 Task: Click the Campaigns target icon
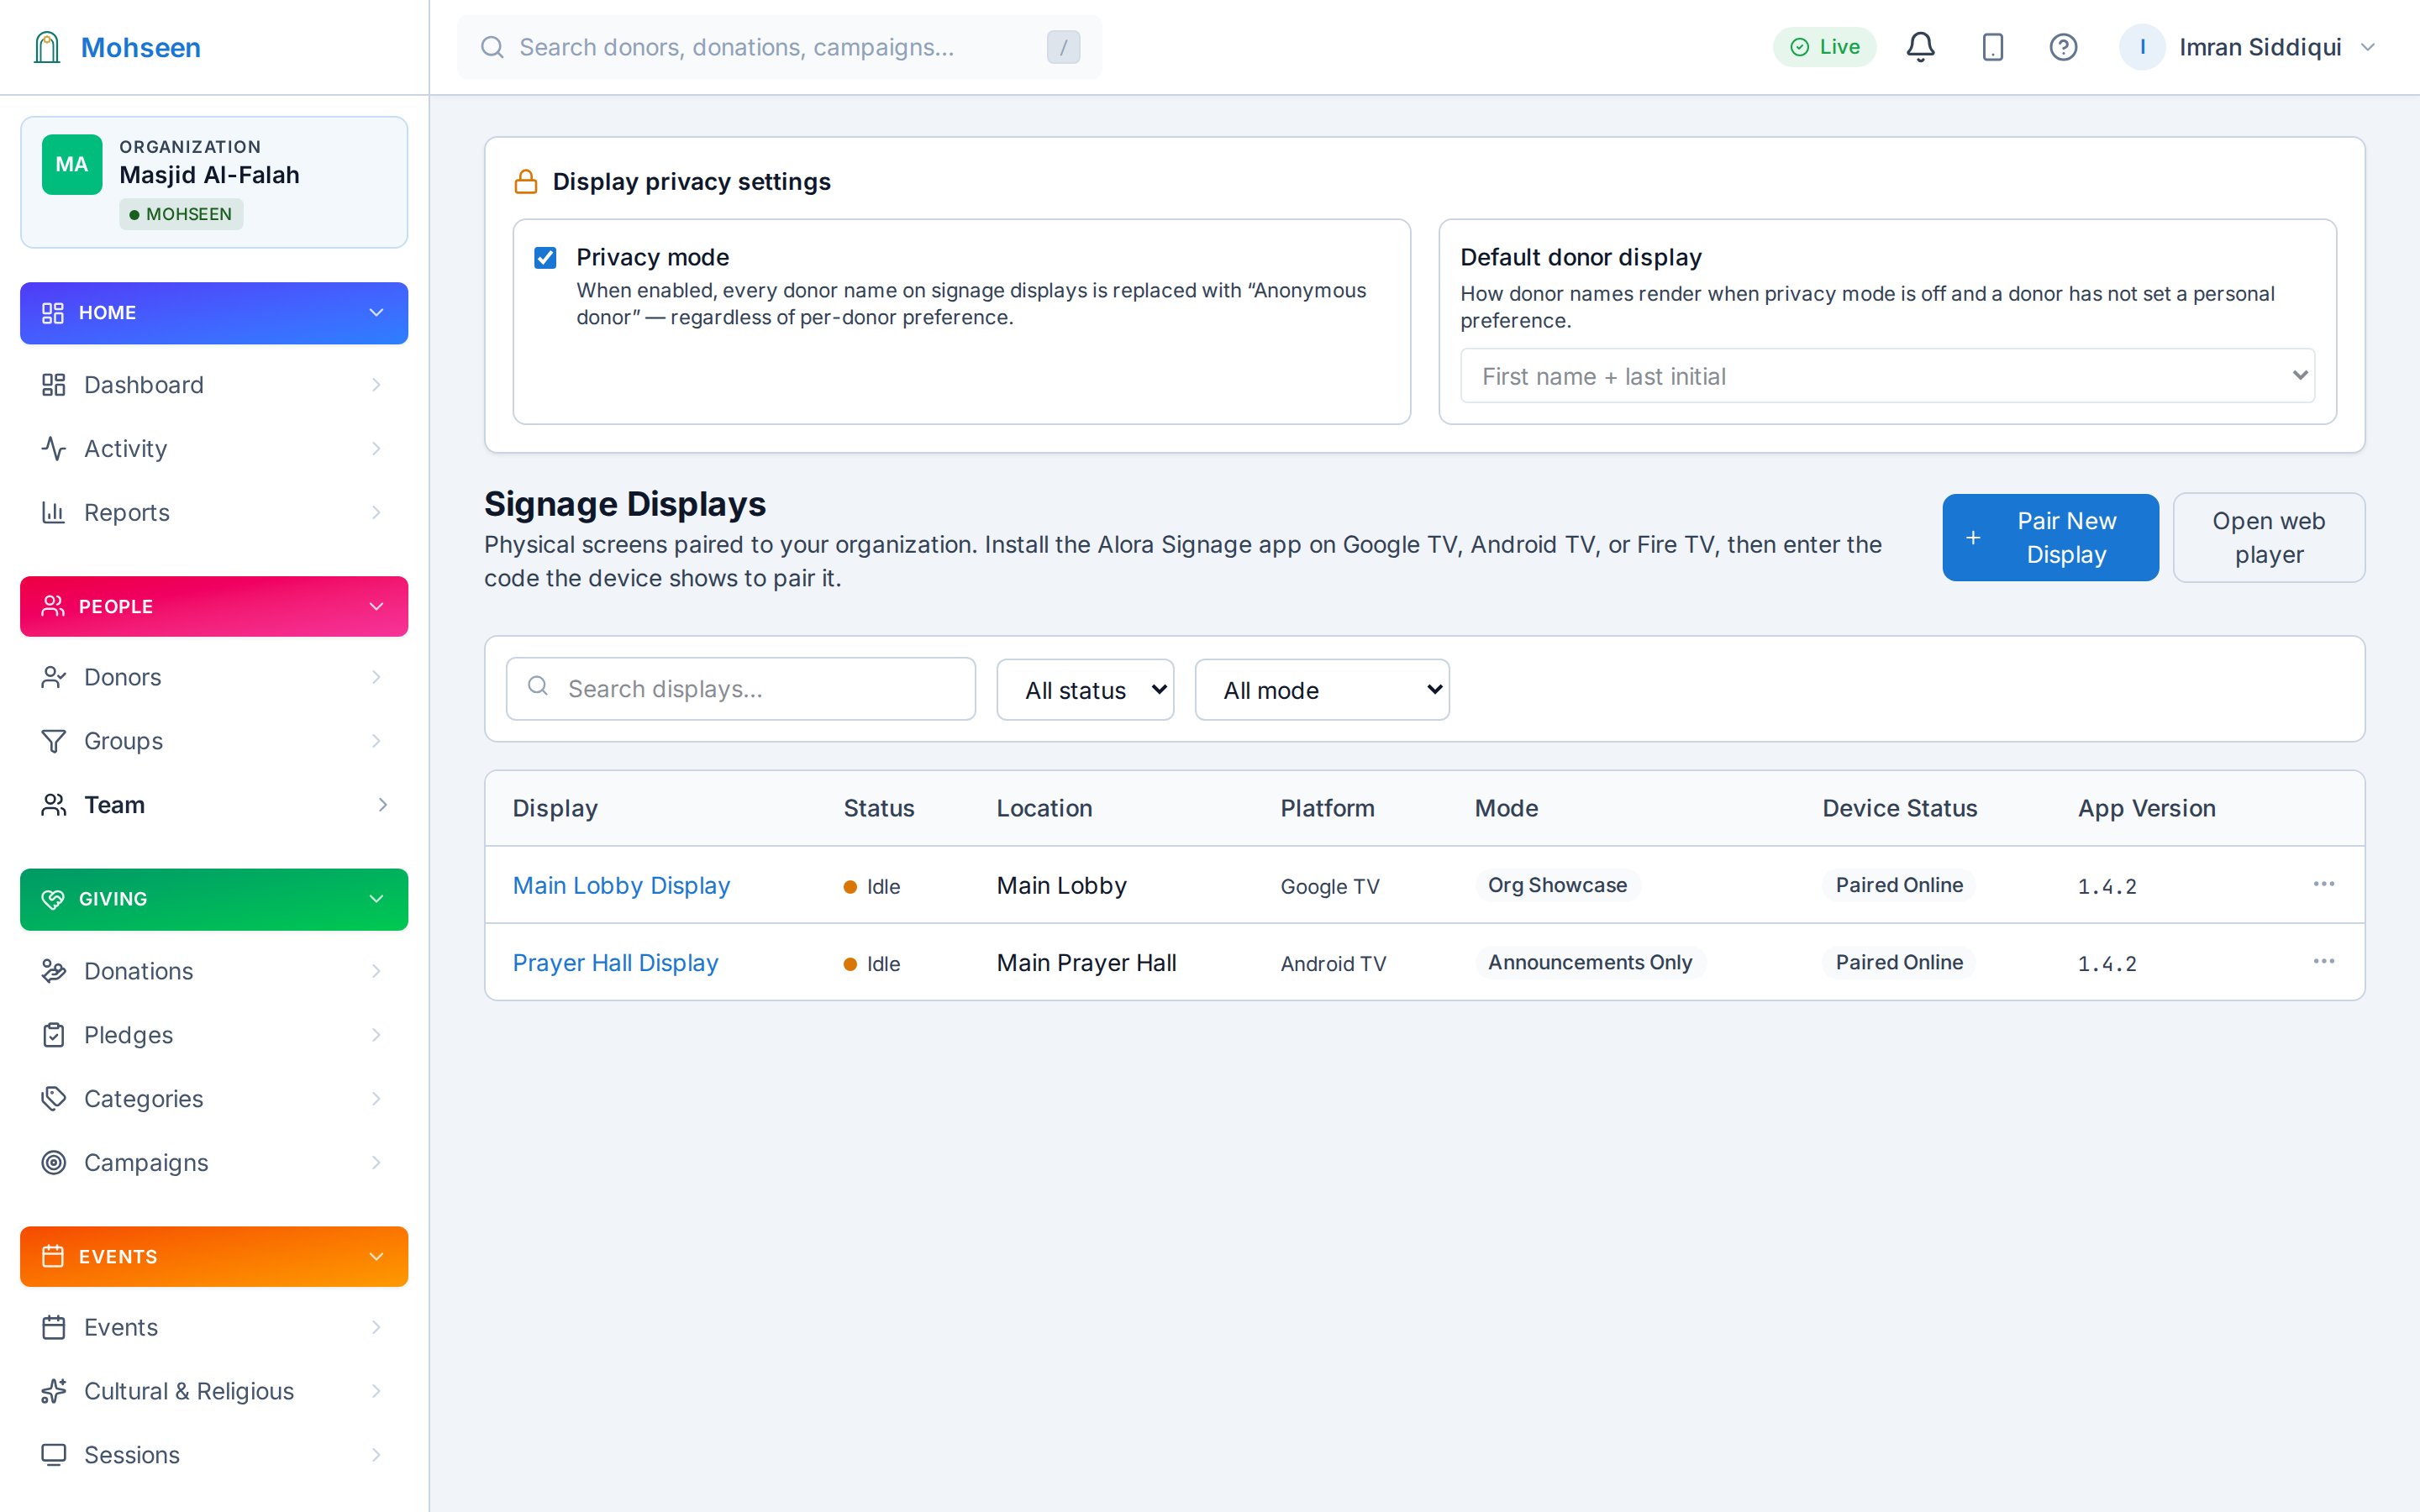point(54,1163)
